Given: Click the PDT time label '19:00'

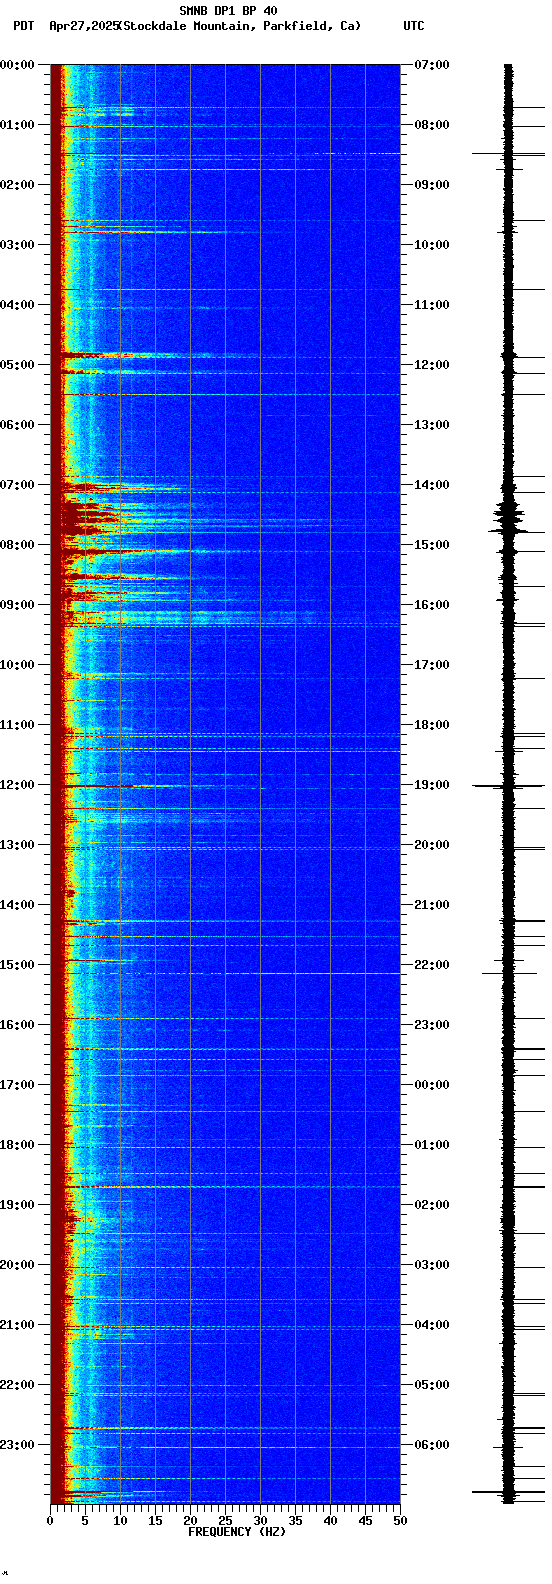Looking at the screenshot, I should point(17,1205).
